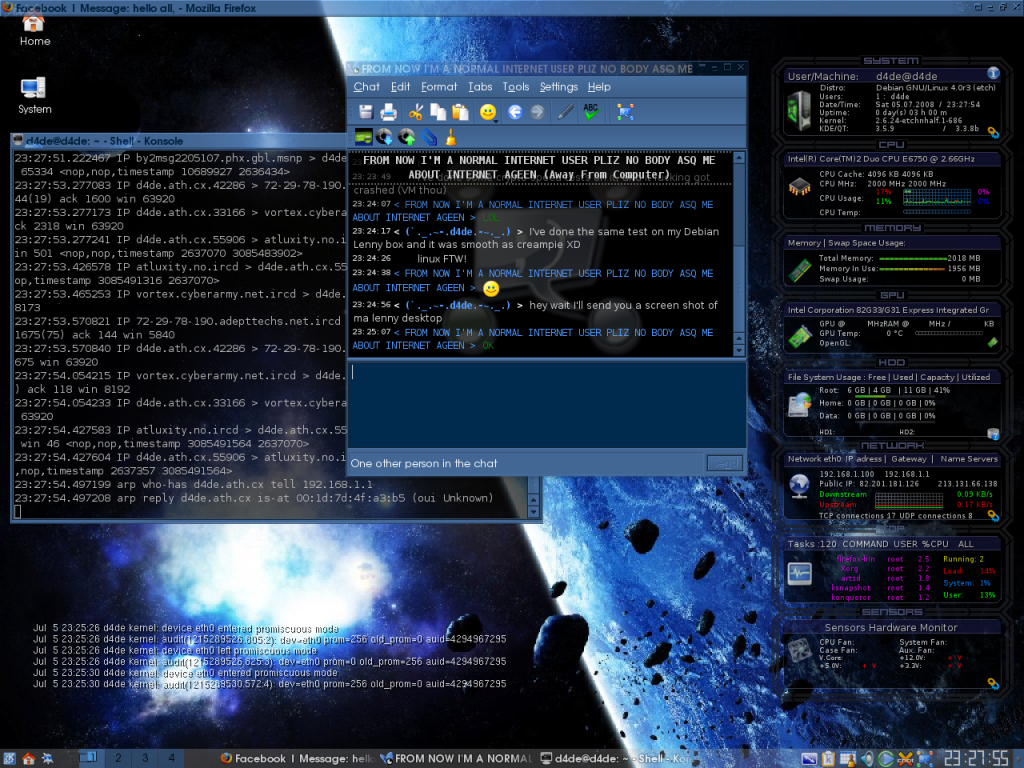Image resolution: width=1024 pixels, height=768 pixels.
Task: Open the emoticon picker dropdown arrow beside the smiley
Action: coord(497,120)
